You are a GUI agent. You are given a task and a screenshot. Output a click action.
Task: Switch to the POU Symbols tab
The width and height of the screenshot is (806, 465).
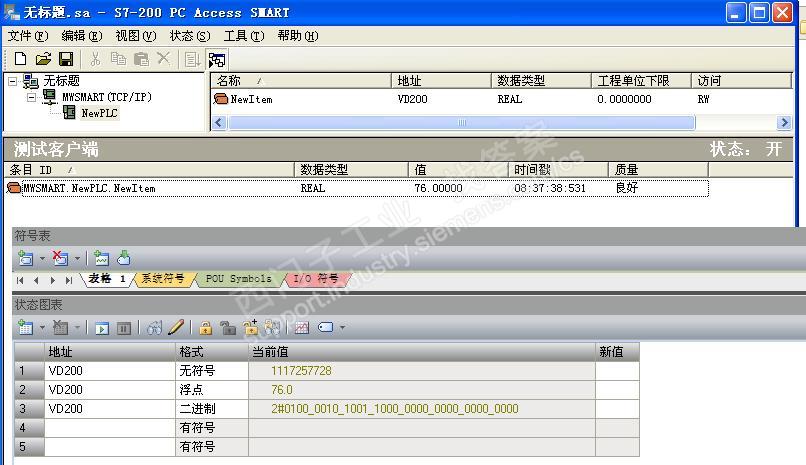[239, 279]
